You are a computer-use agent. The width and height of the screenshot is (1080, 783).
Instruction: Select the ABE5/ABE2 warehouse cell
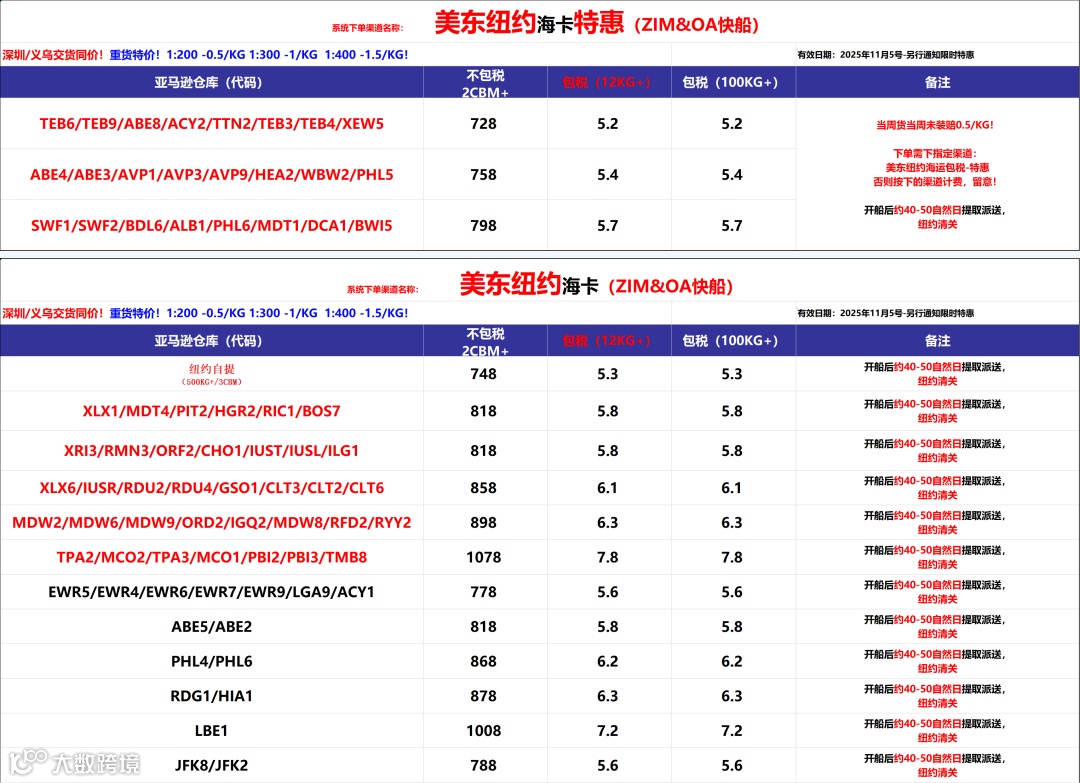click(x=211, y=627)
